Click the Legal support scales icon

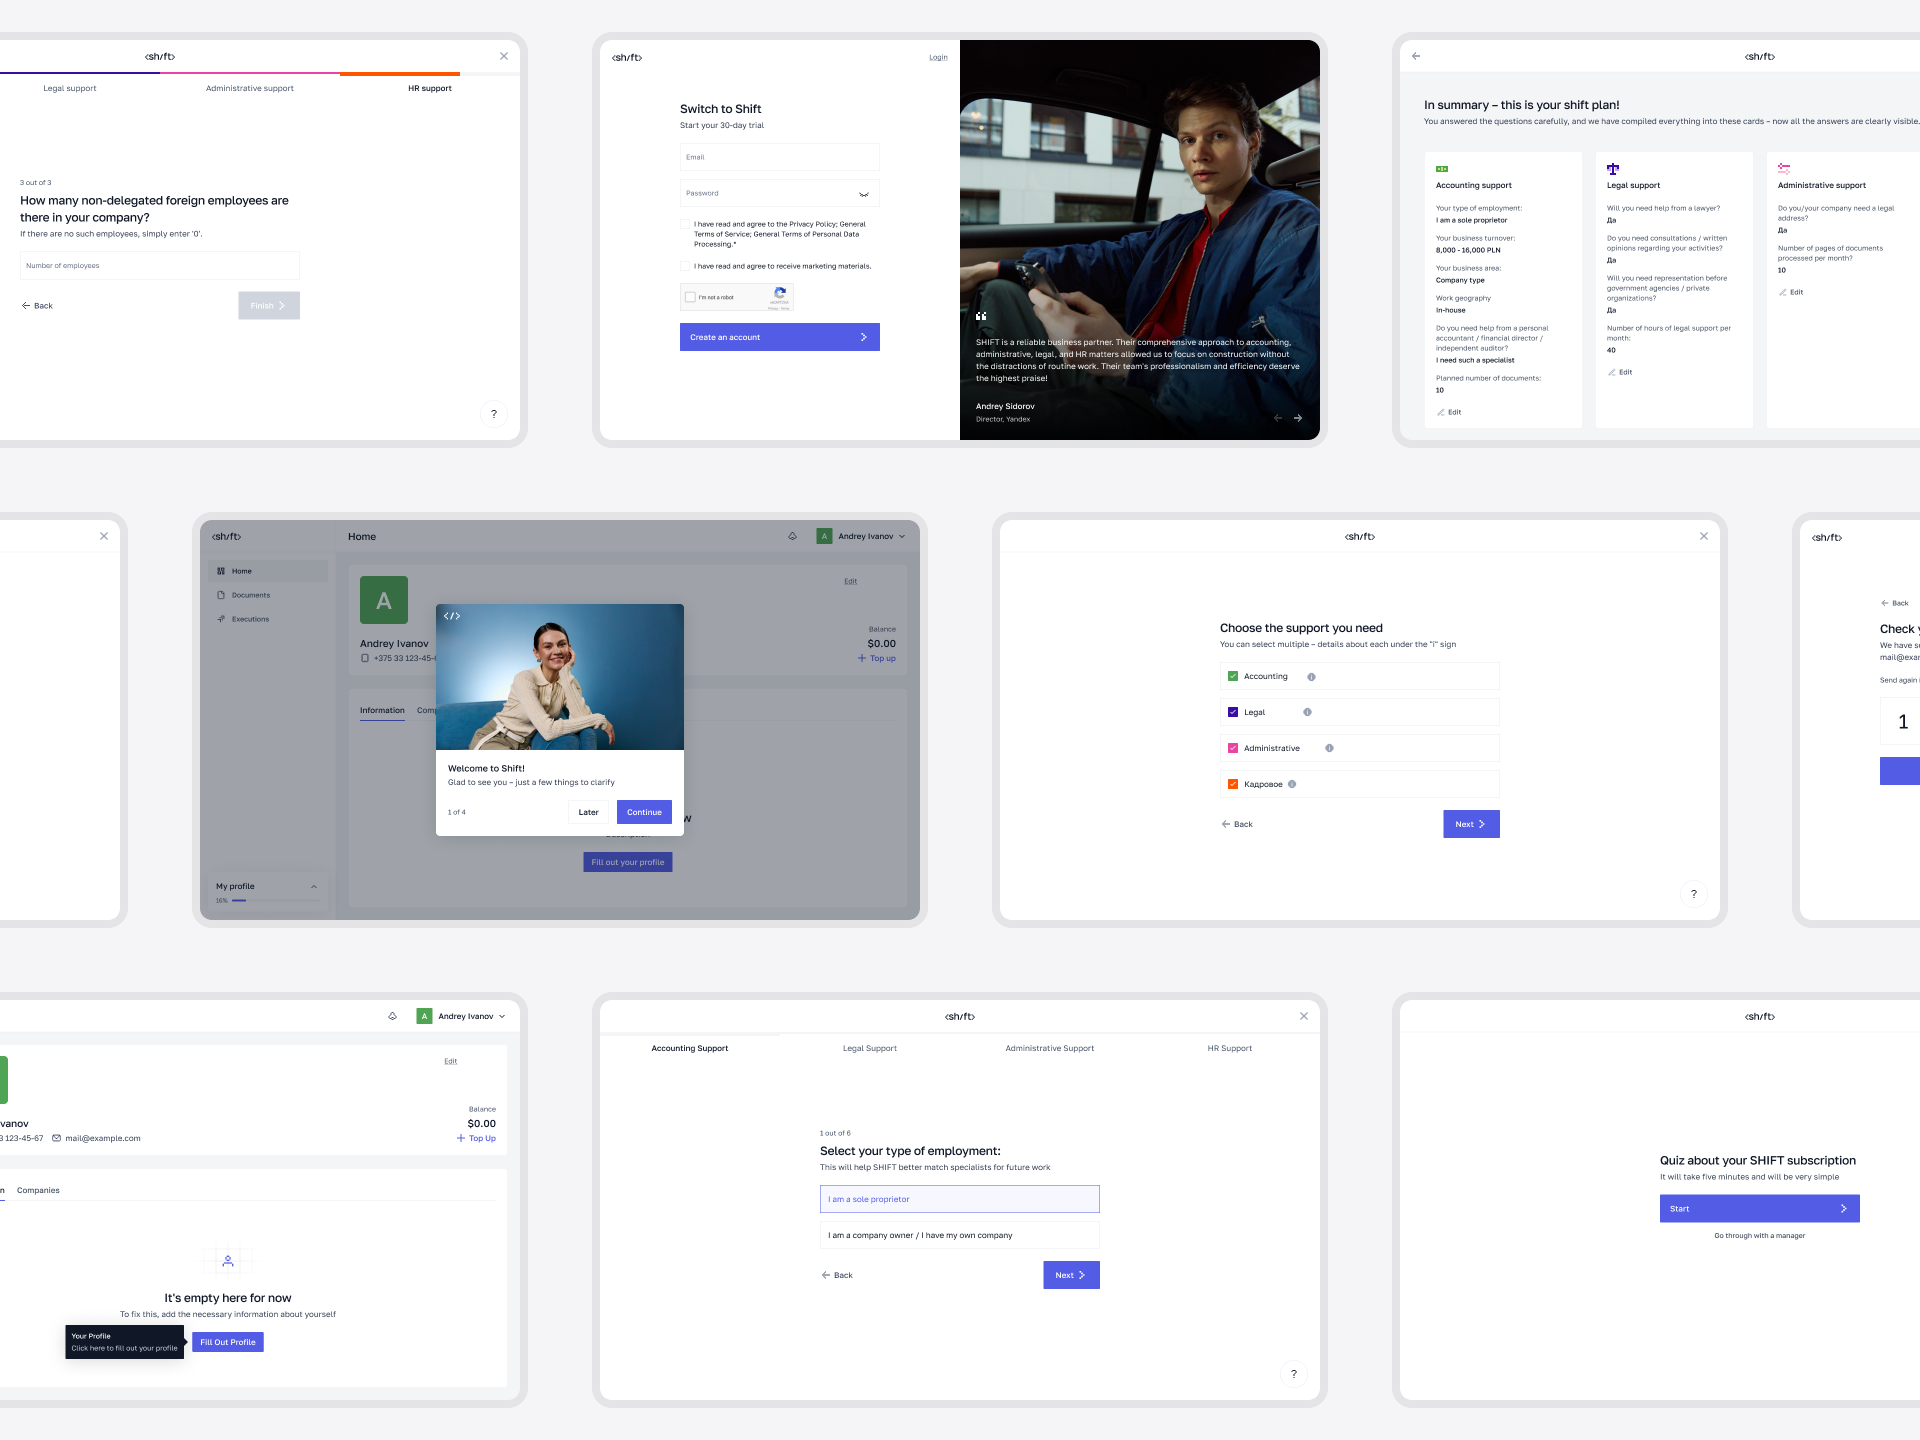click(1611, 168)
